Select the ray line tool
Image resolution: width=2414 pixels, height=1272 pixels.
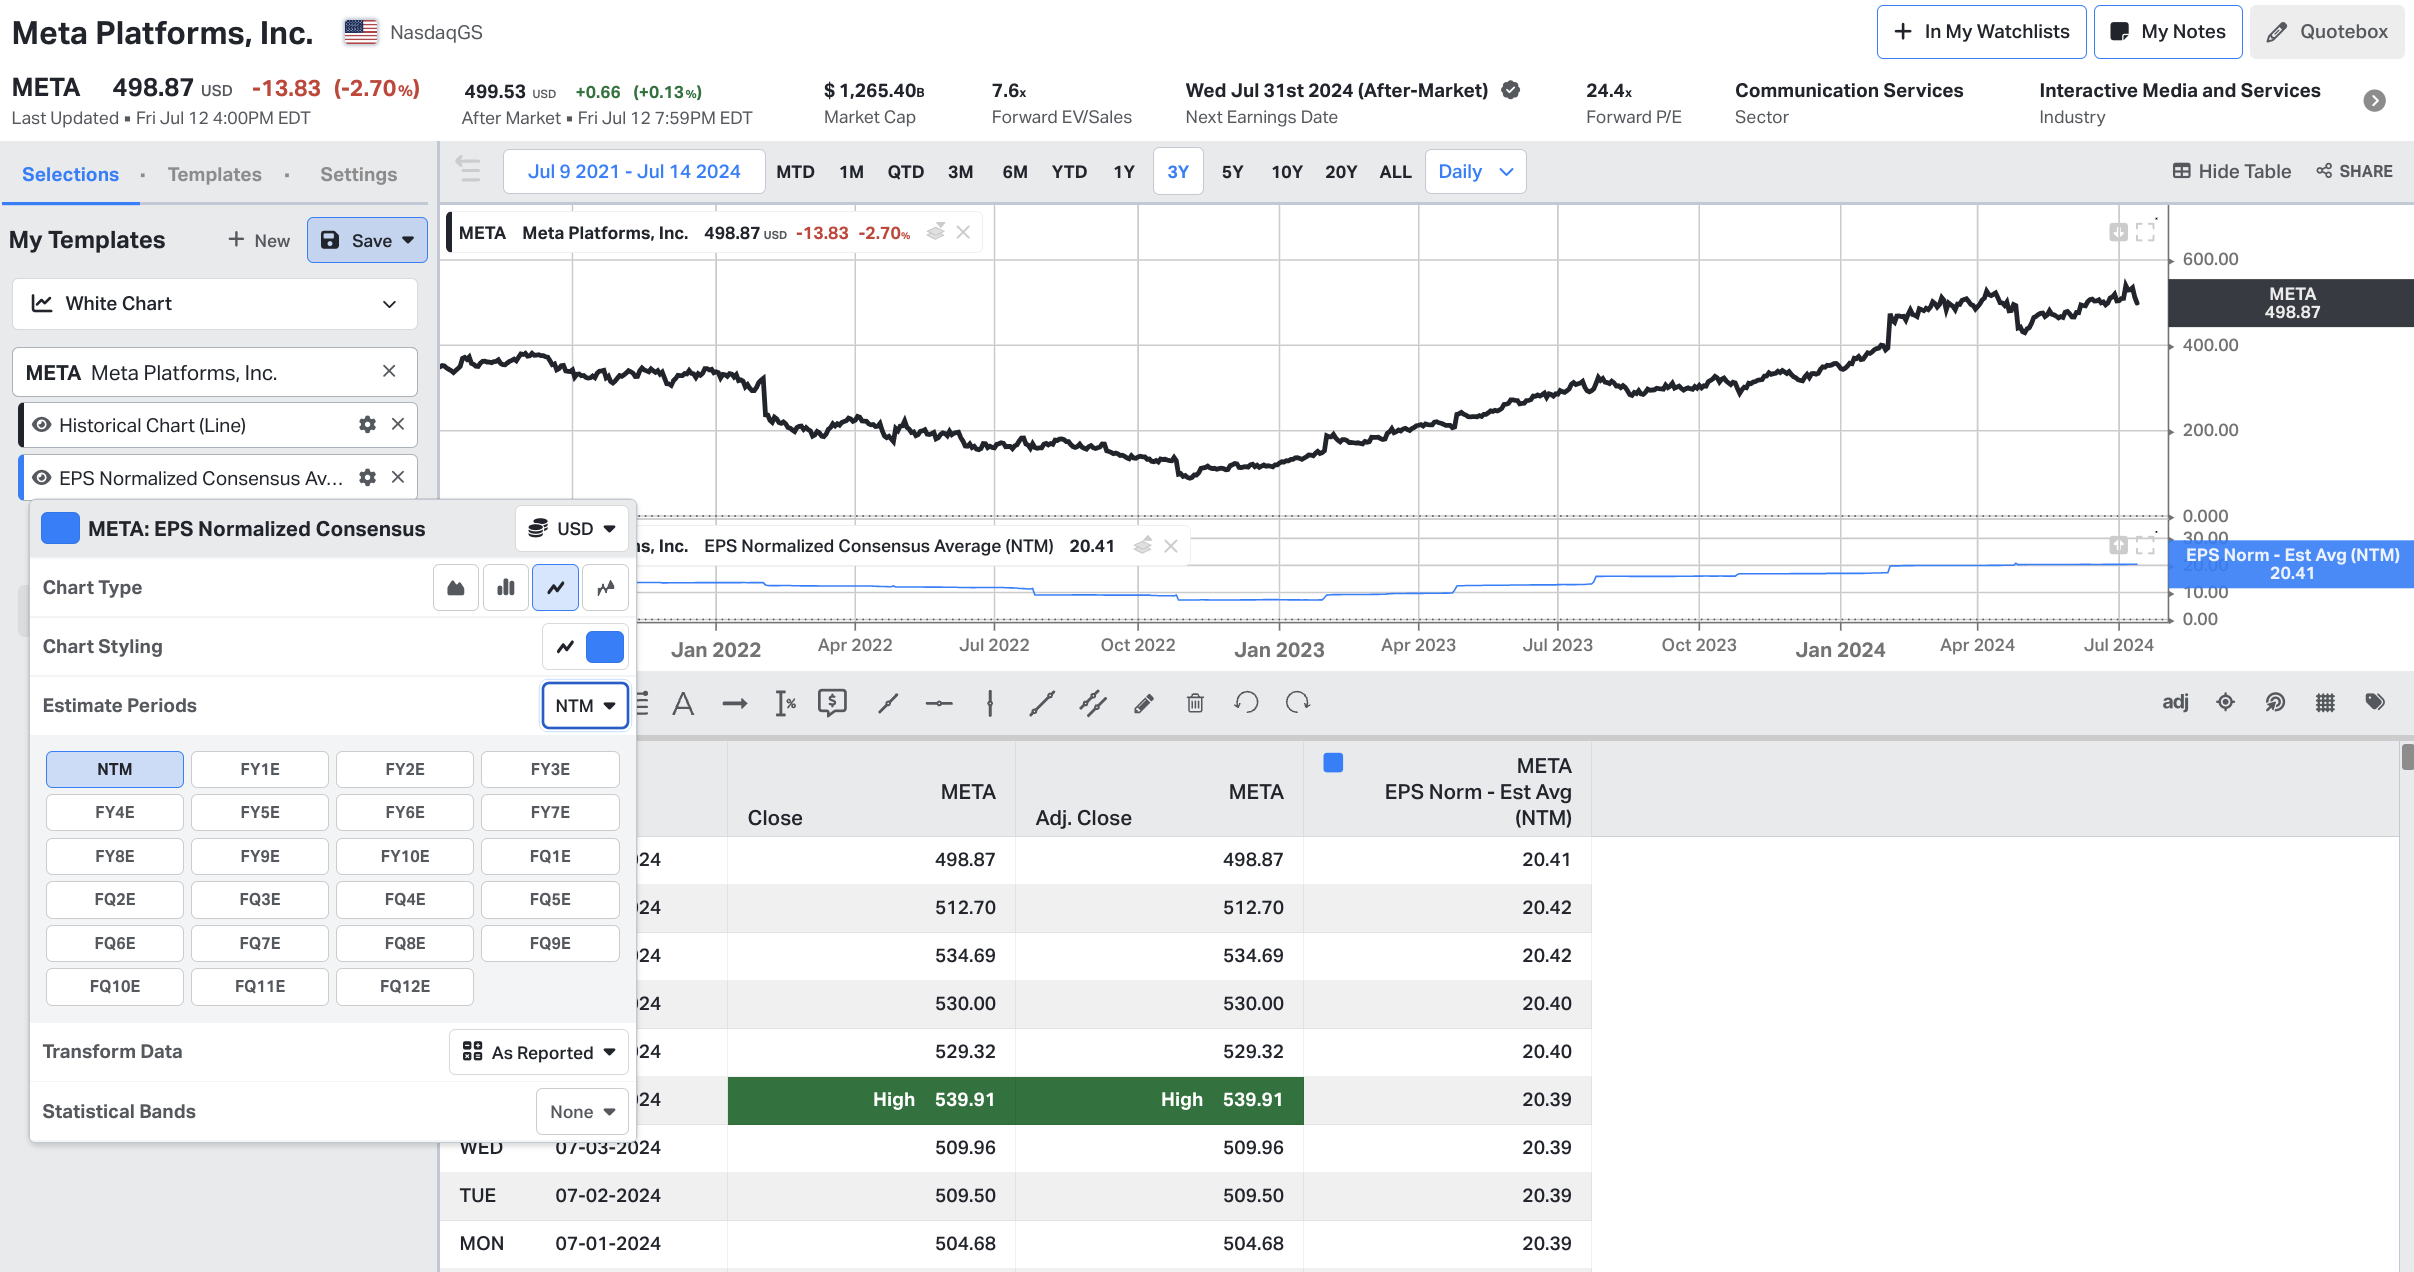[888, 704]
